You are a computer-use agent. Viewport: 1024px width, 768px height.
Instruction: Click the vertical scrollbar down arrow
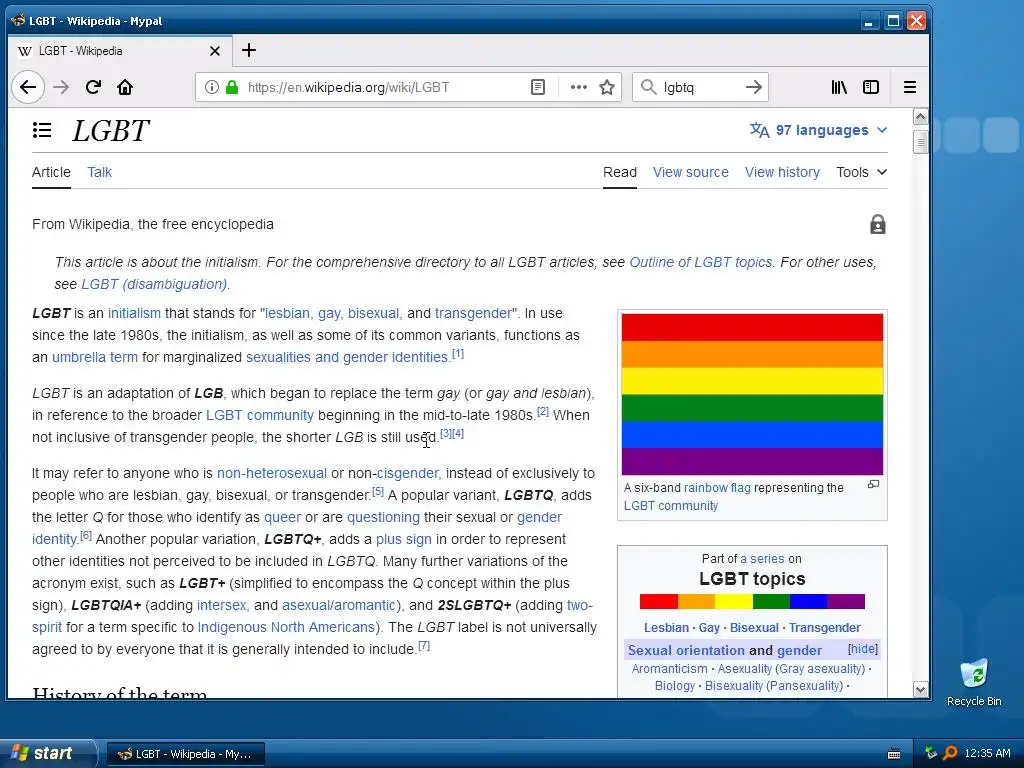coord(921,689)
